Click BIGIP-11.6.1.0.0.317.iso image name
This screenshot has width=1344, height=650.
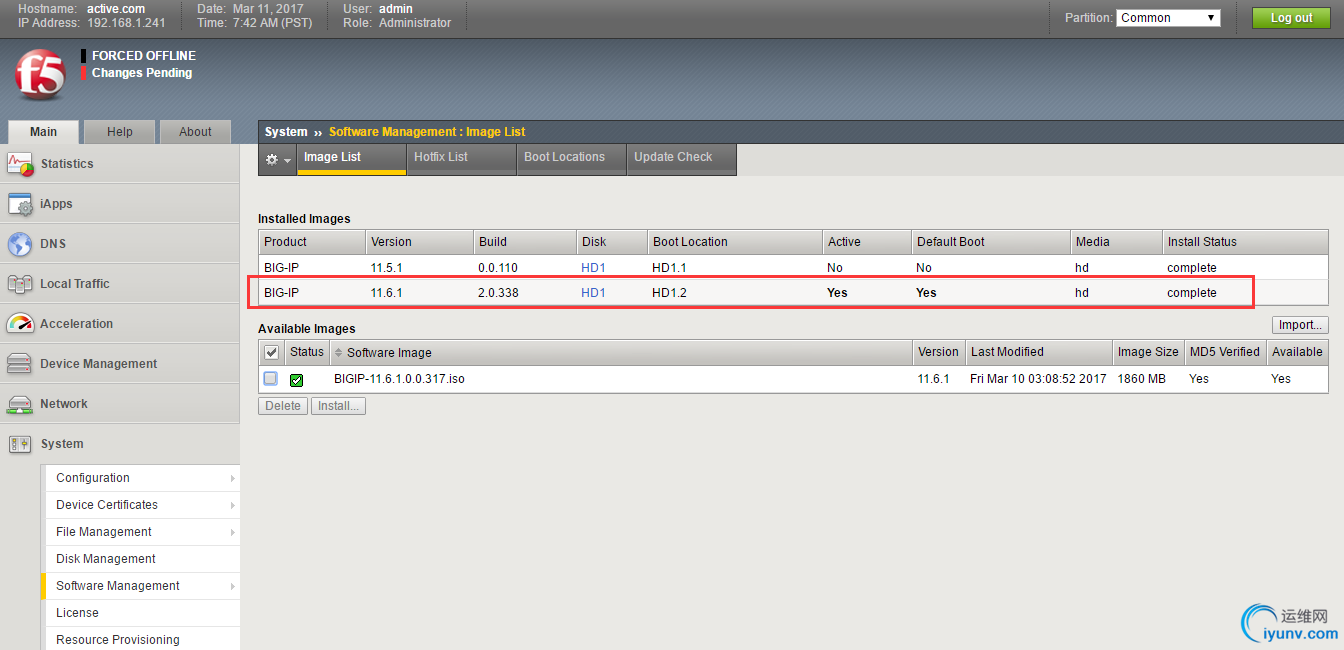pos(399,379)
